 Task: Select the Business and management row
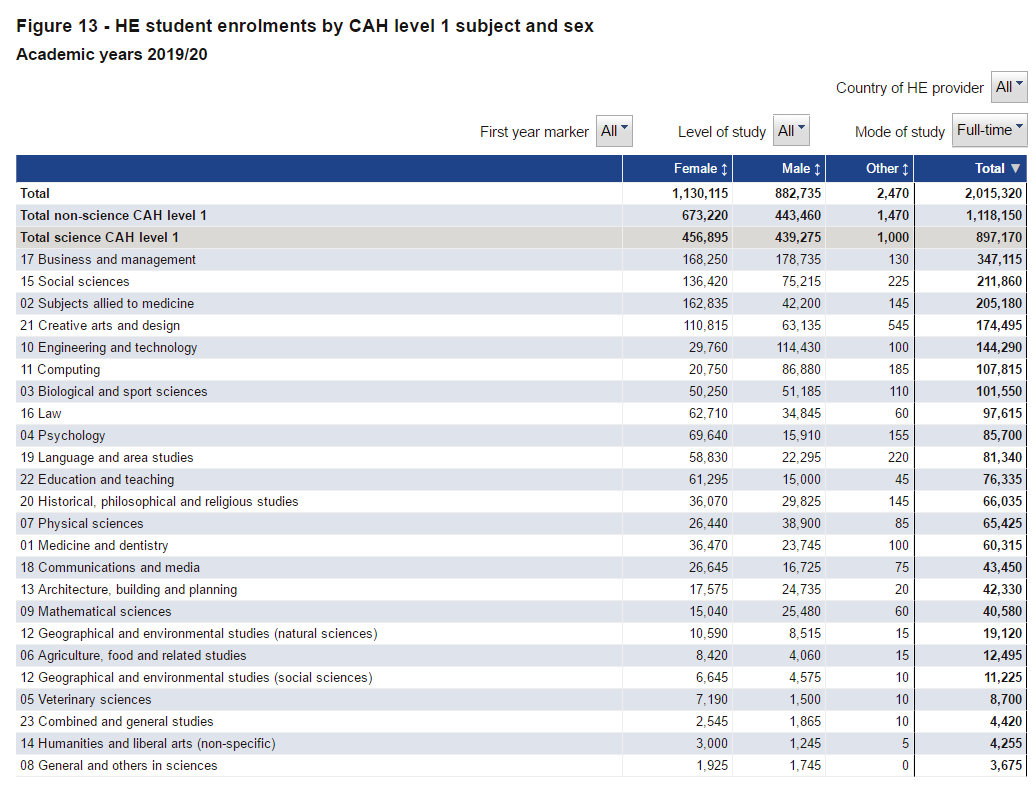(x=108, y=259)
